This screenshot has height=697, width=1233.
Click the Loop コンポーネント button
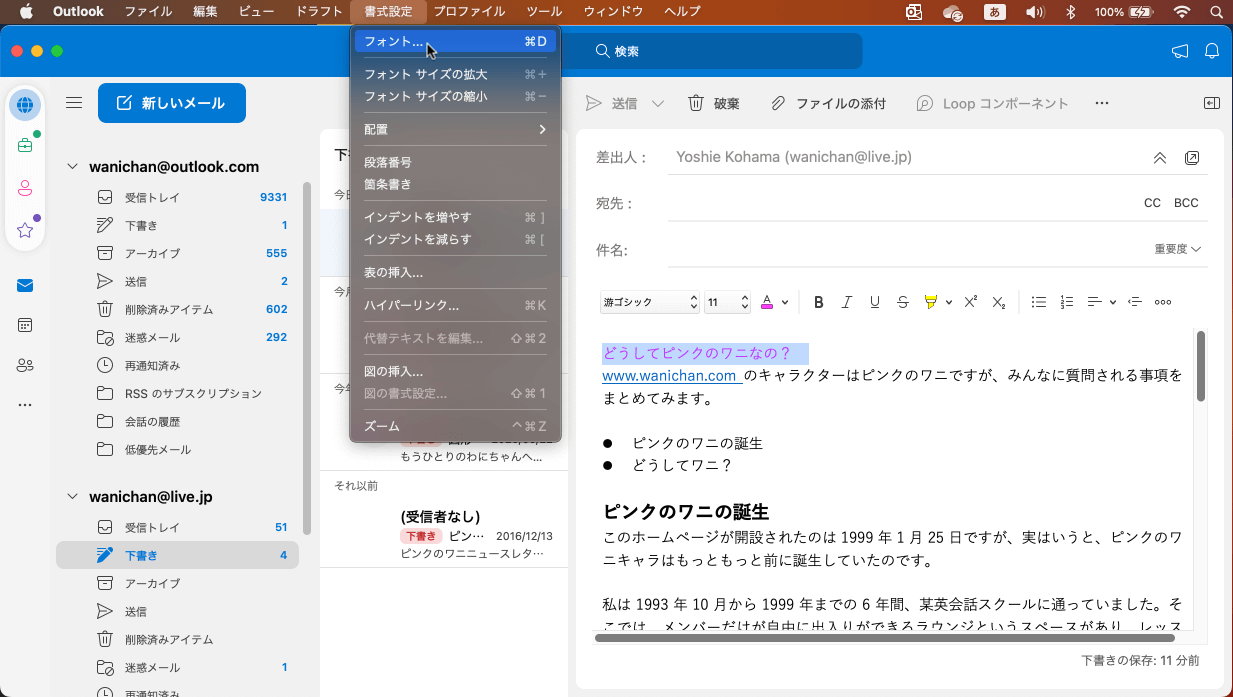click(992, 103)
